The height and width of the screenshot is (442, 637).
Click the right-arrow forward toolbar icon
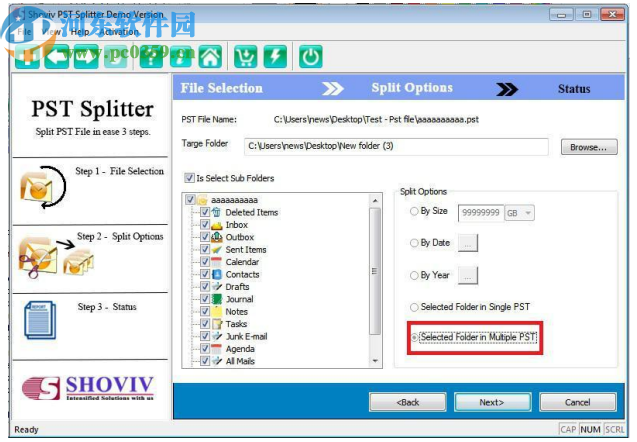(86, 56)
